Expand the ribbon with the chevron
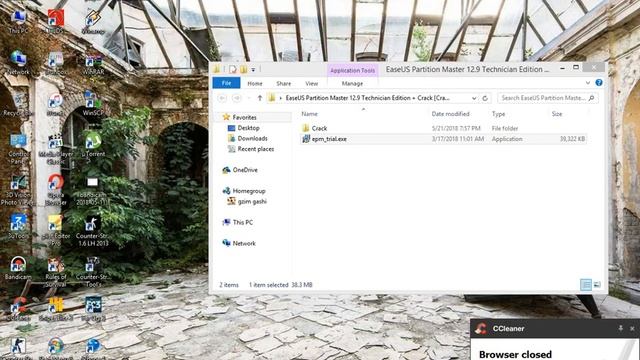This screenshot has width=640, height=360. [x=588, y=83]
